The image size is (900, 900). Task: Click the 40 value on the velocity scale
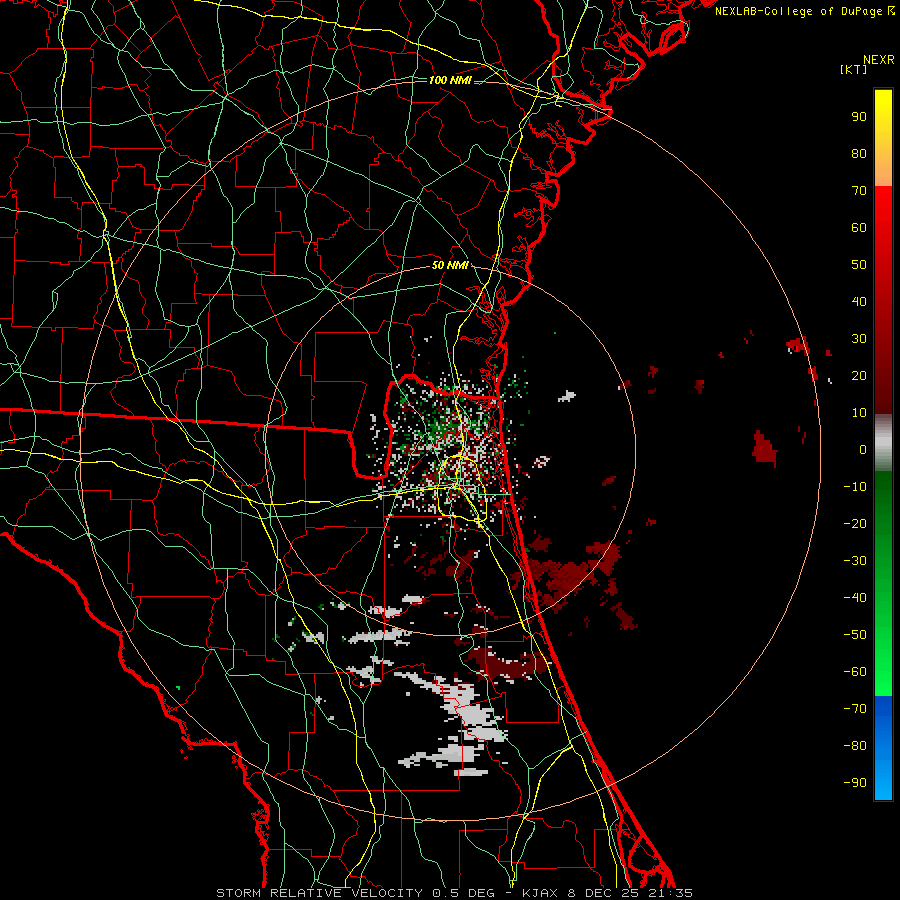[859, 302]
